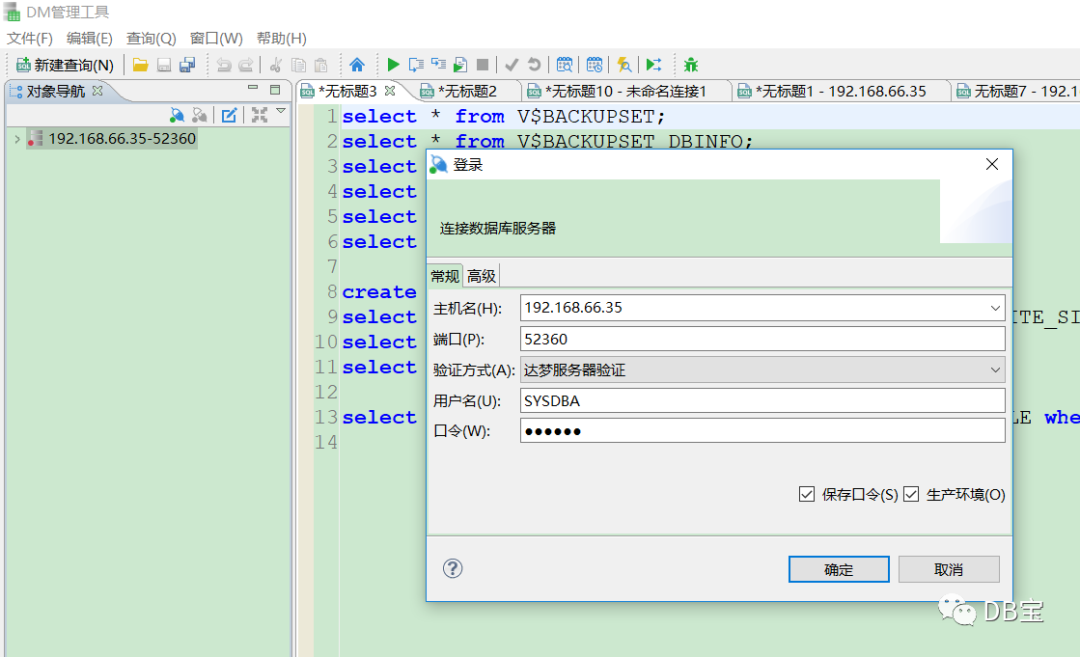Switch to the 高级 tab in the login dialog
The image size is (1080, 657).
pos(481,276)
